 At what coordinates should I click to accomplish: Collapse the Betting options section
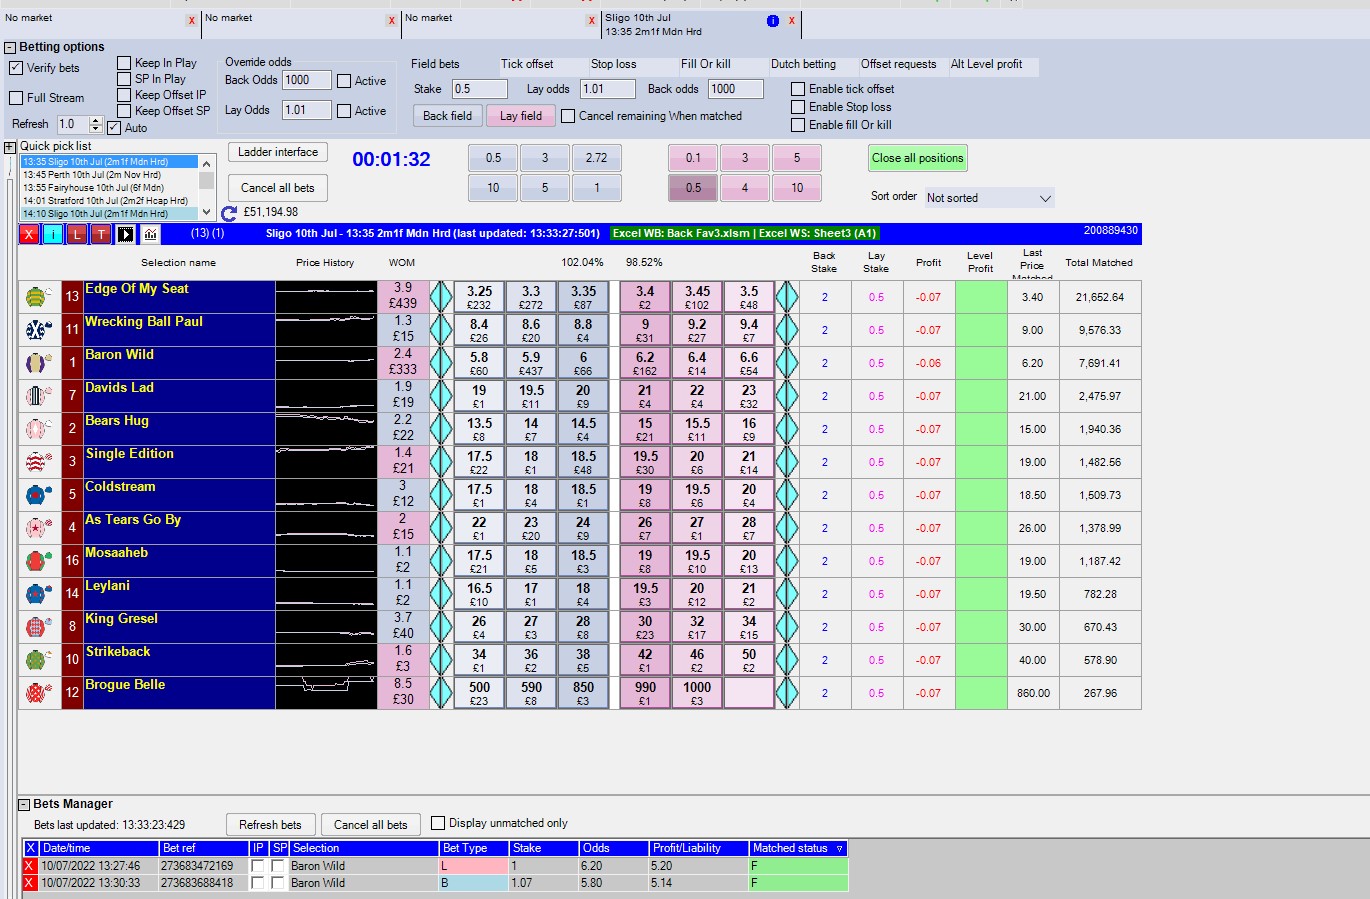(10, 47)
